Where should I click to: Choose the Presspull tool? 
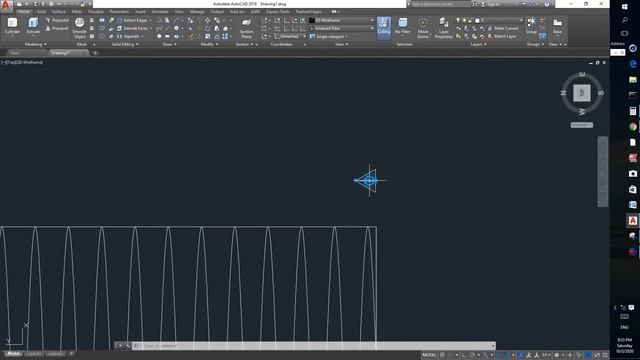click(x=57, y=28)
